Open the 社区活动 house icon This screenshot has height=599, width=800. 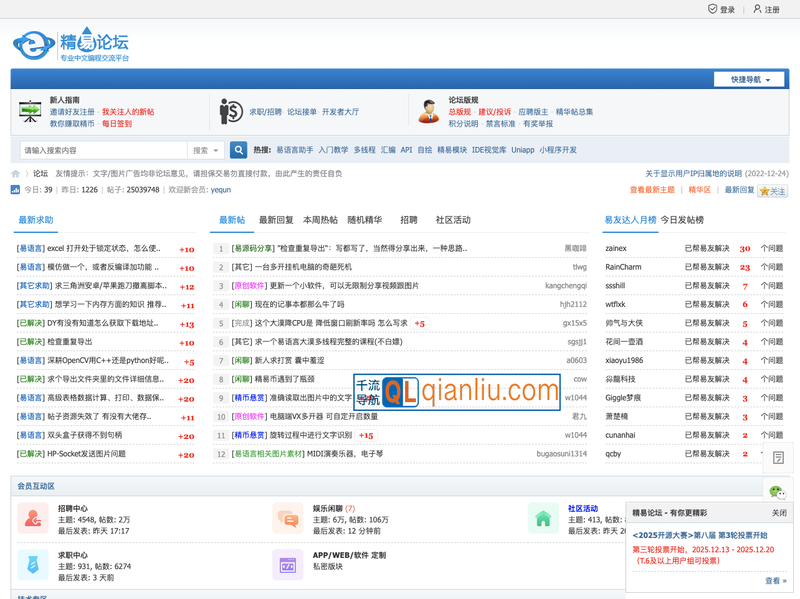pos(543,519)
